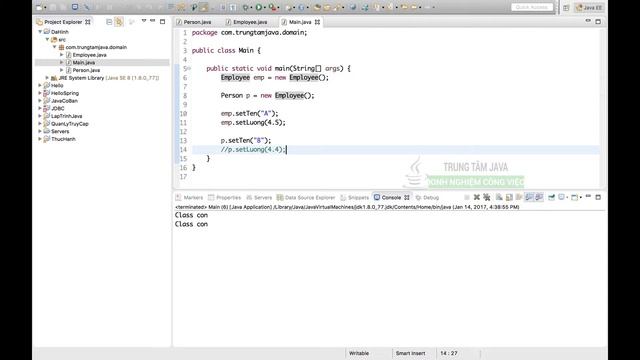Image resolution: width=640 pixels, height=360 pixels.
Task: Open the Java EE perspective
Action: (589, 7)
